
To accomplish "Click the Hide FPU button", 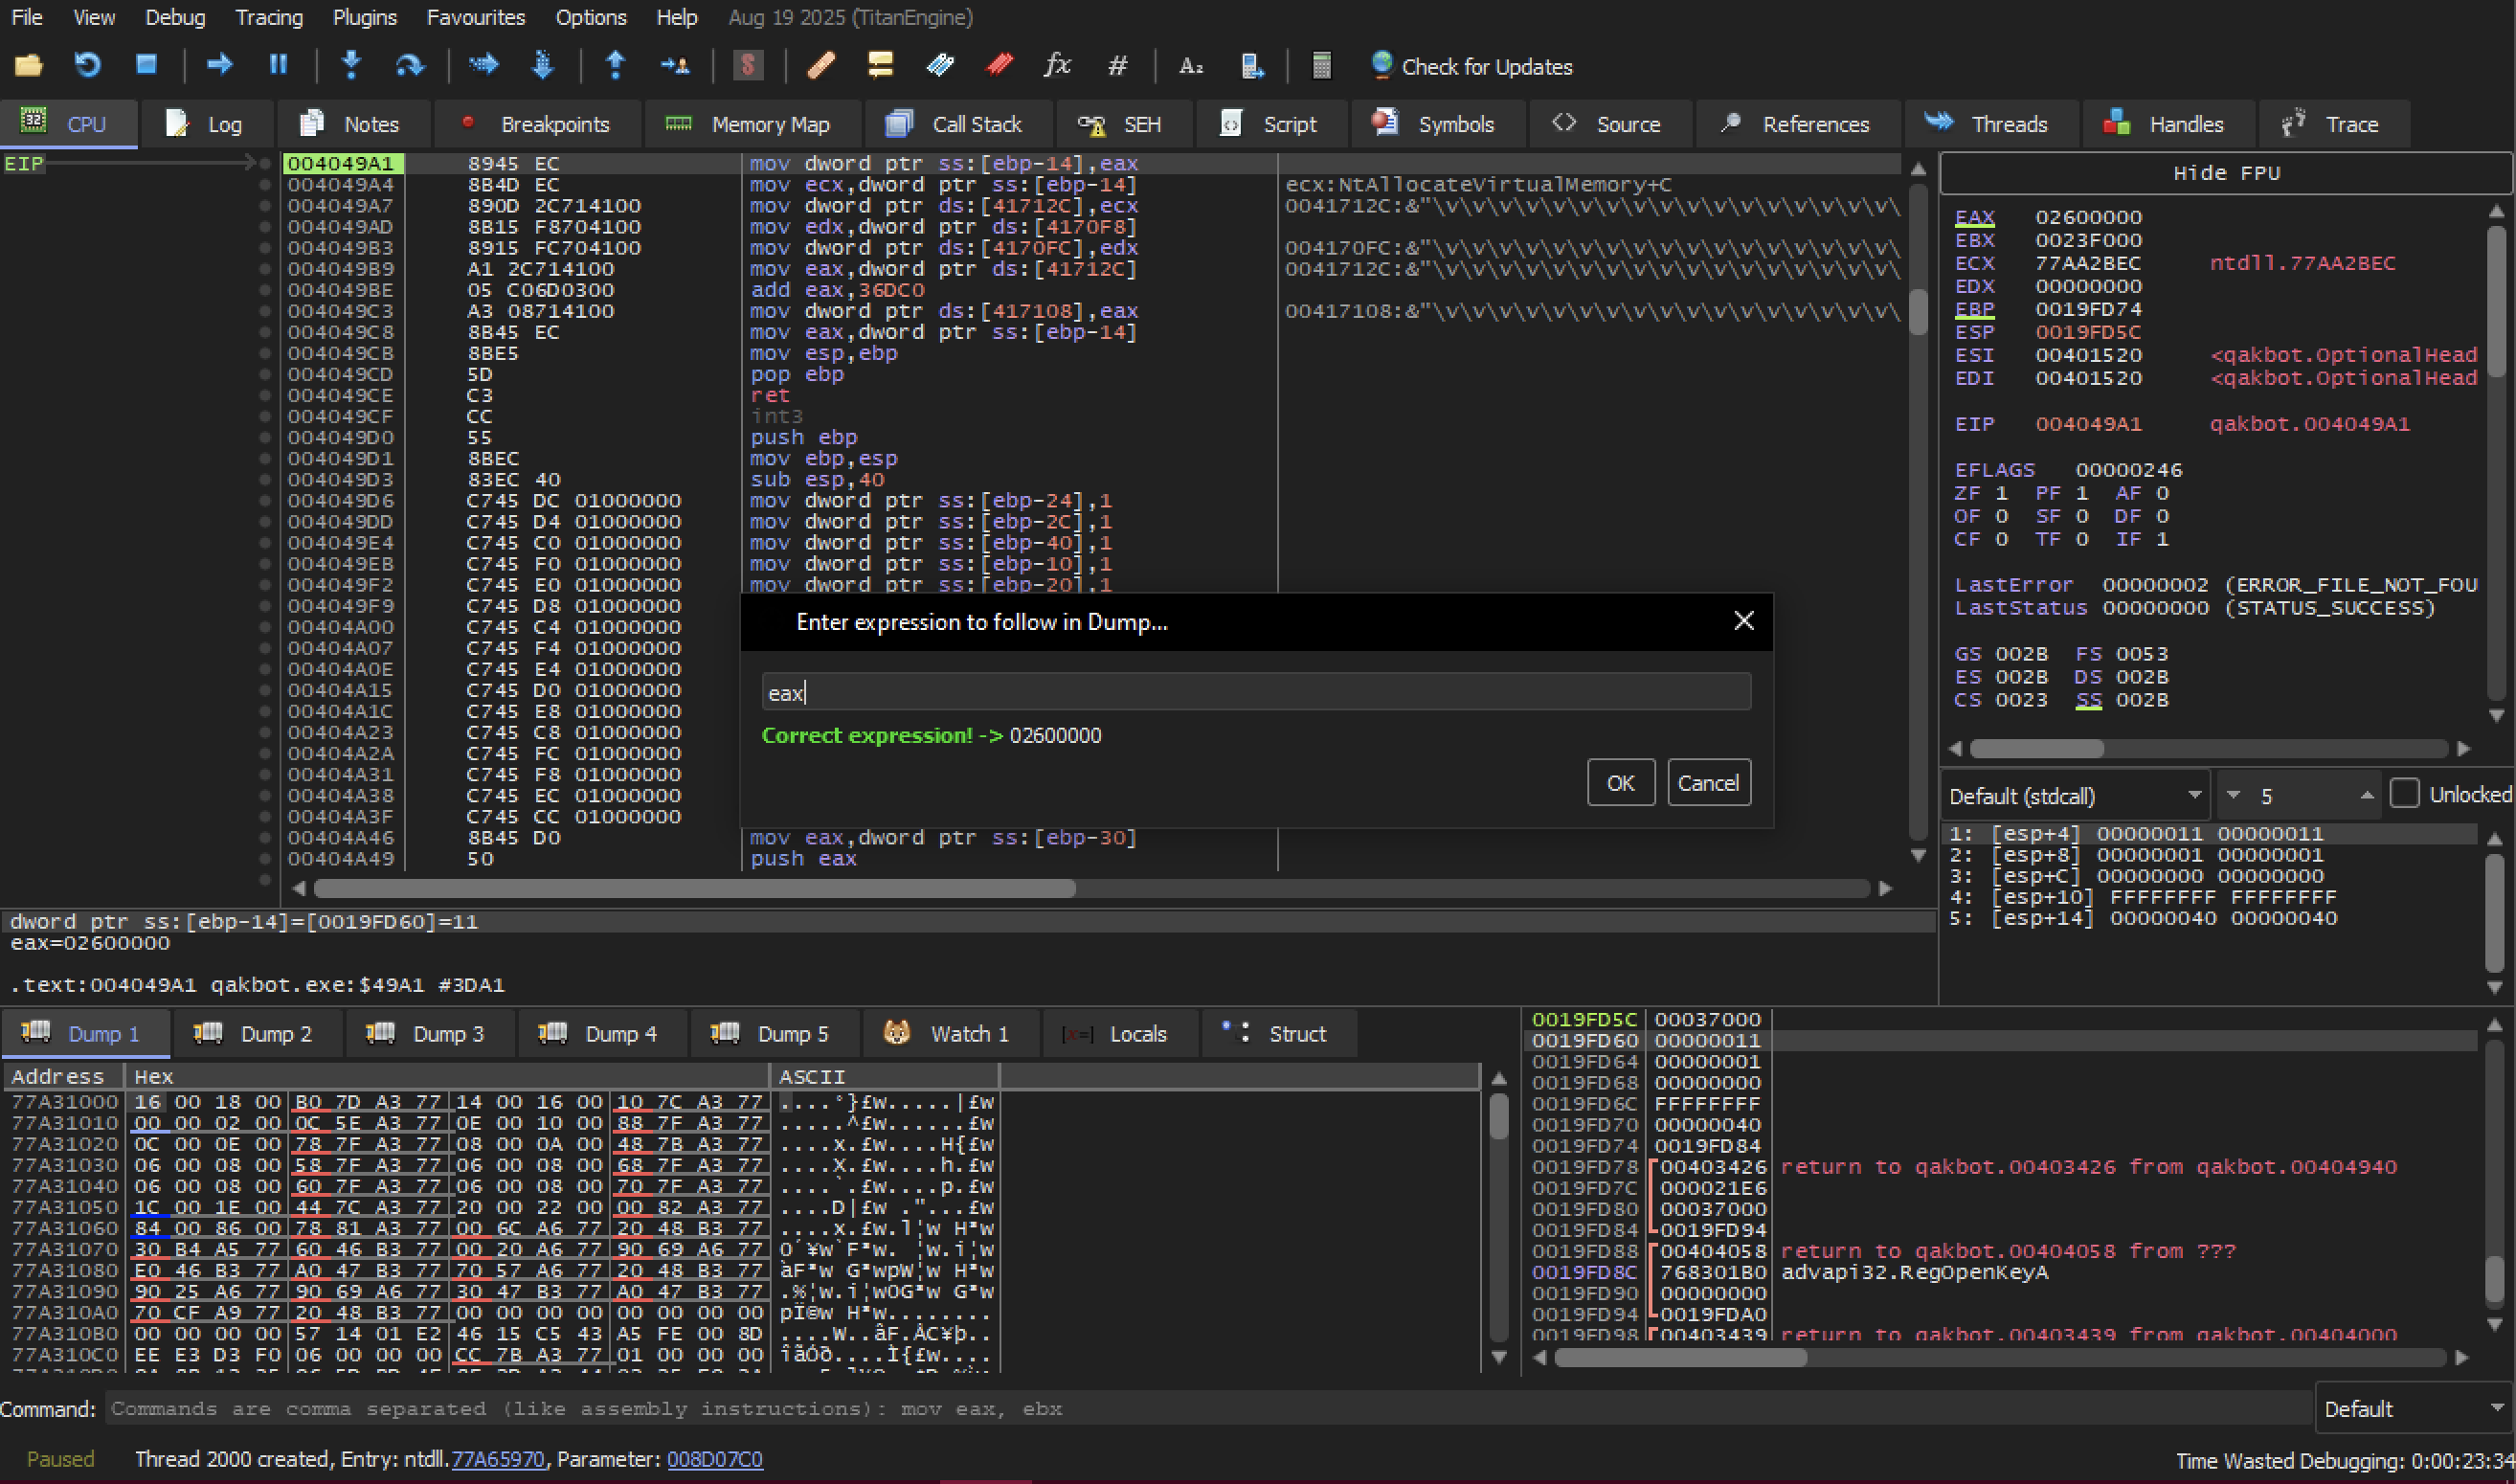I will 2225,173.
